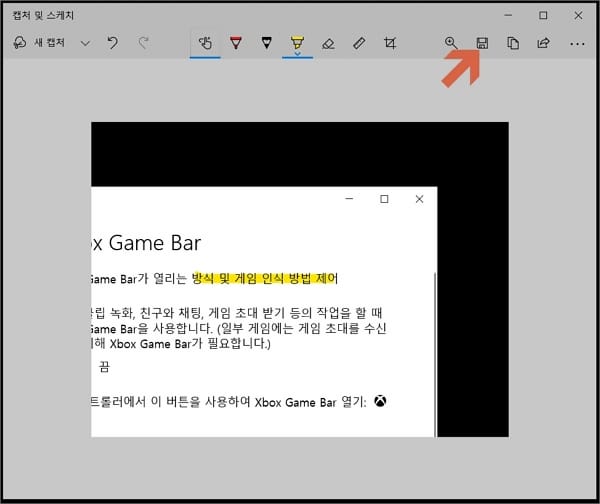This screenshot has height=504, width=600.
Task: Select the black pencil tool
Action: point(267,43)
